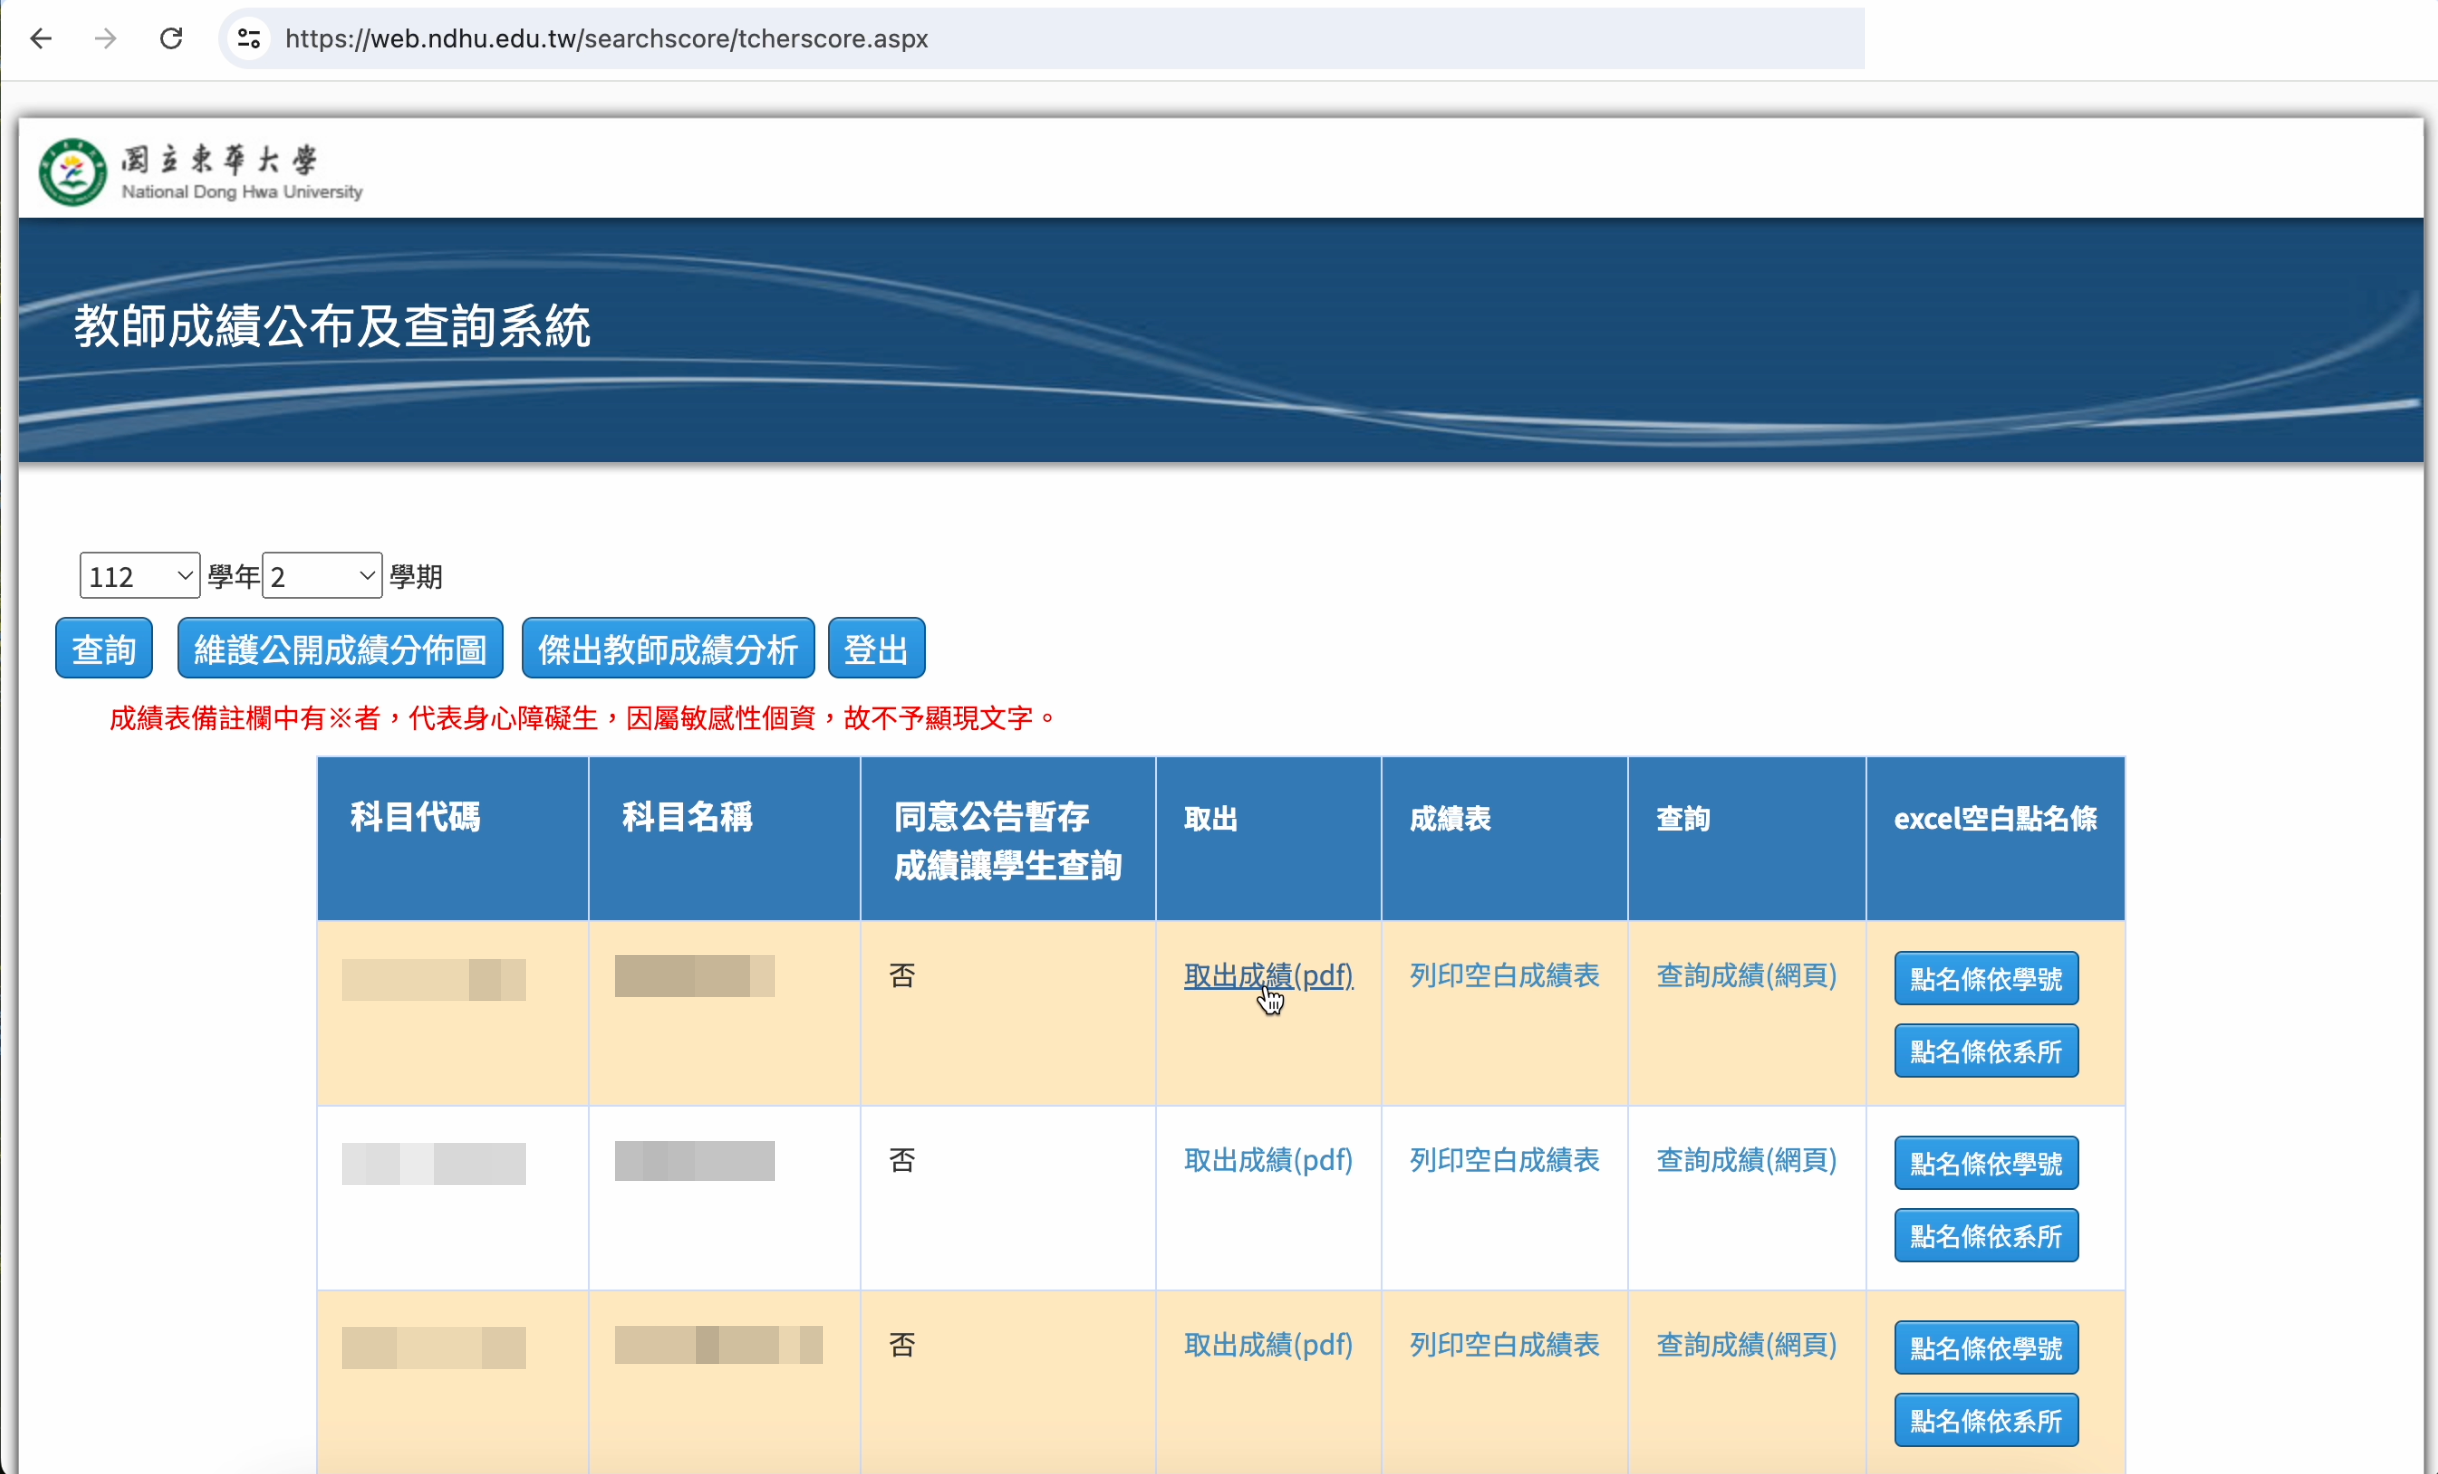Open 取出成績(pdf) link in second row

click(1268, 1160)
